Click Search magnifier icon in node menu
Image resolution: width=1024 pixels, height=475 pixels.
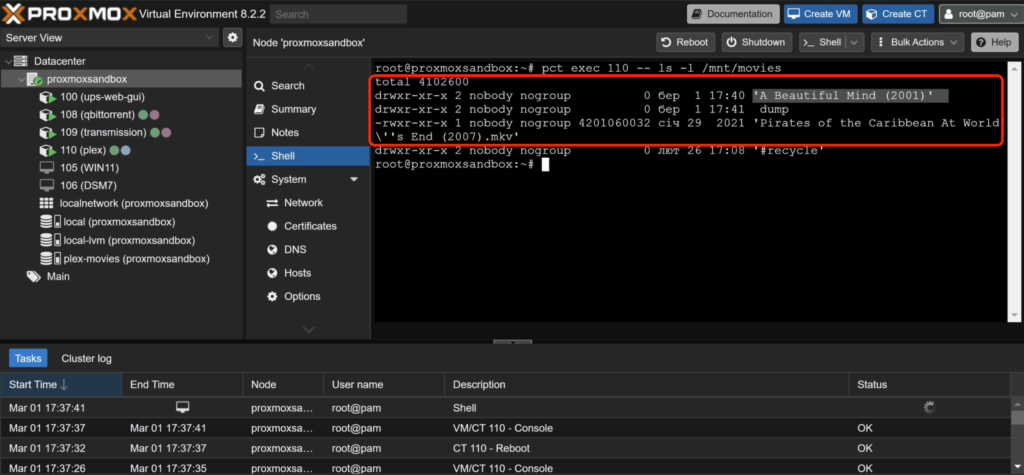click(259, 86)
